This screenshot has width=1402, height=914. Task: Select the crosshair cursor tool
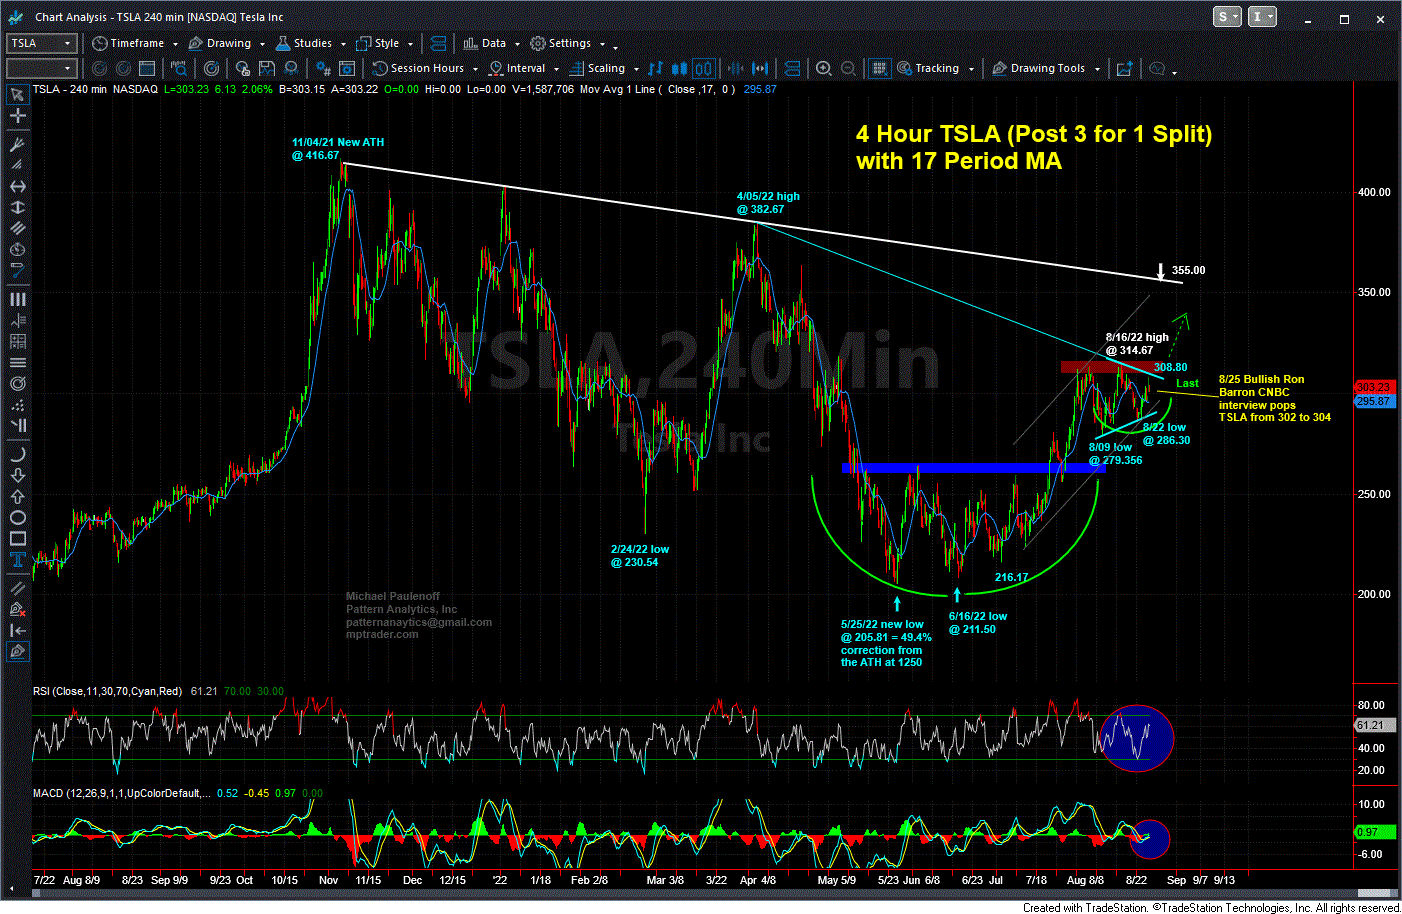tap(17, 116)
